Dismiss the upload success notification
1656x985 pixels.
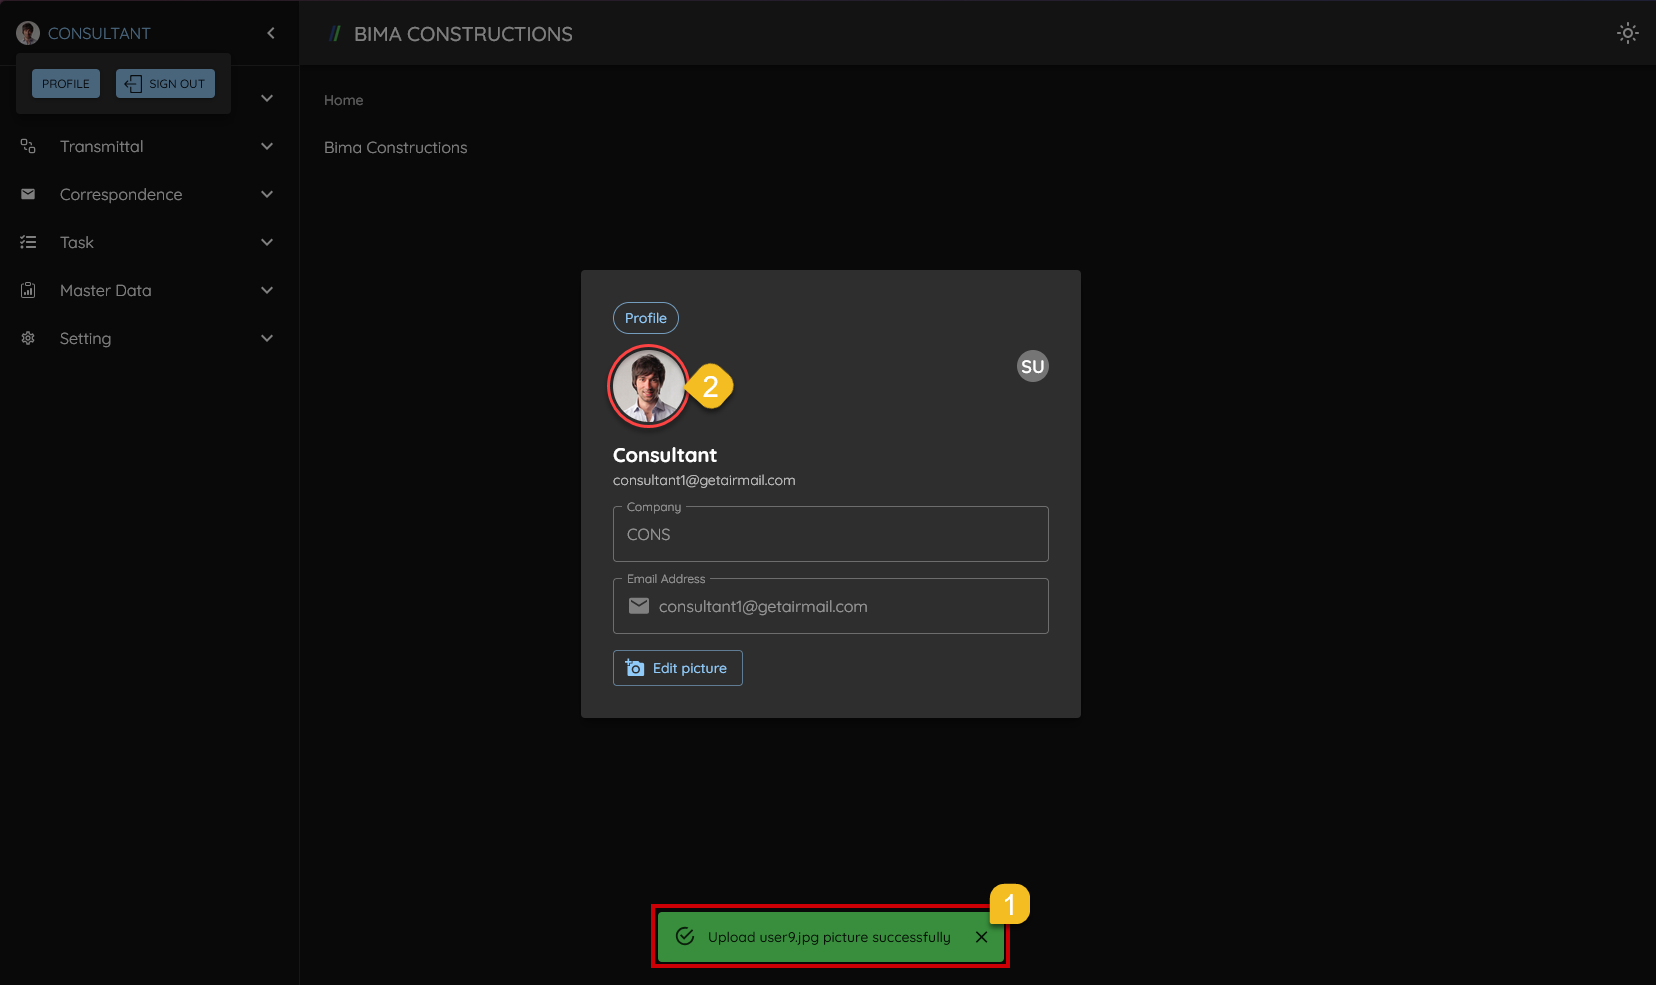tap(981, 937)
